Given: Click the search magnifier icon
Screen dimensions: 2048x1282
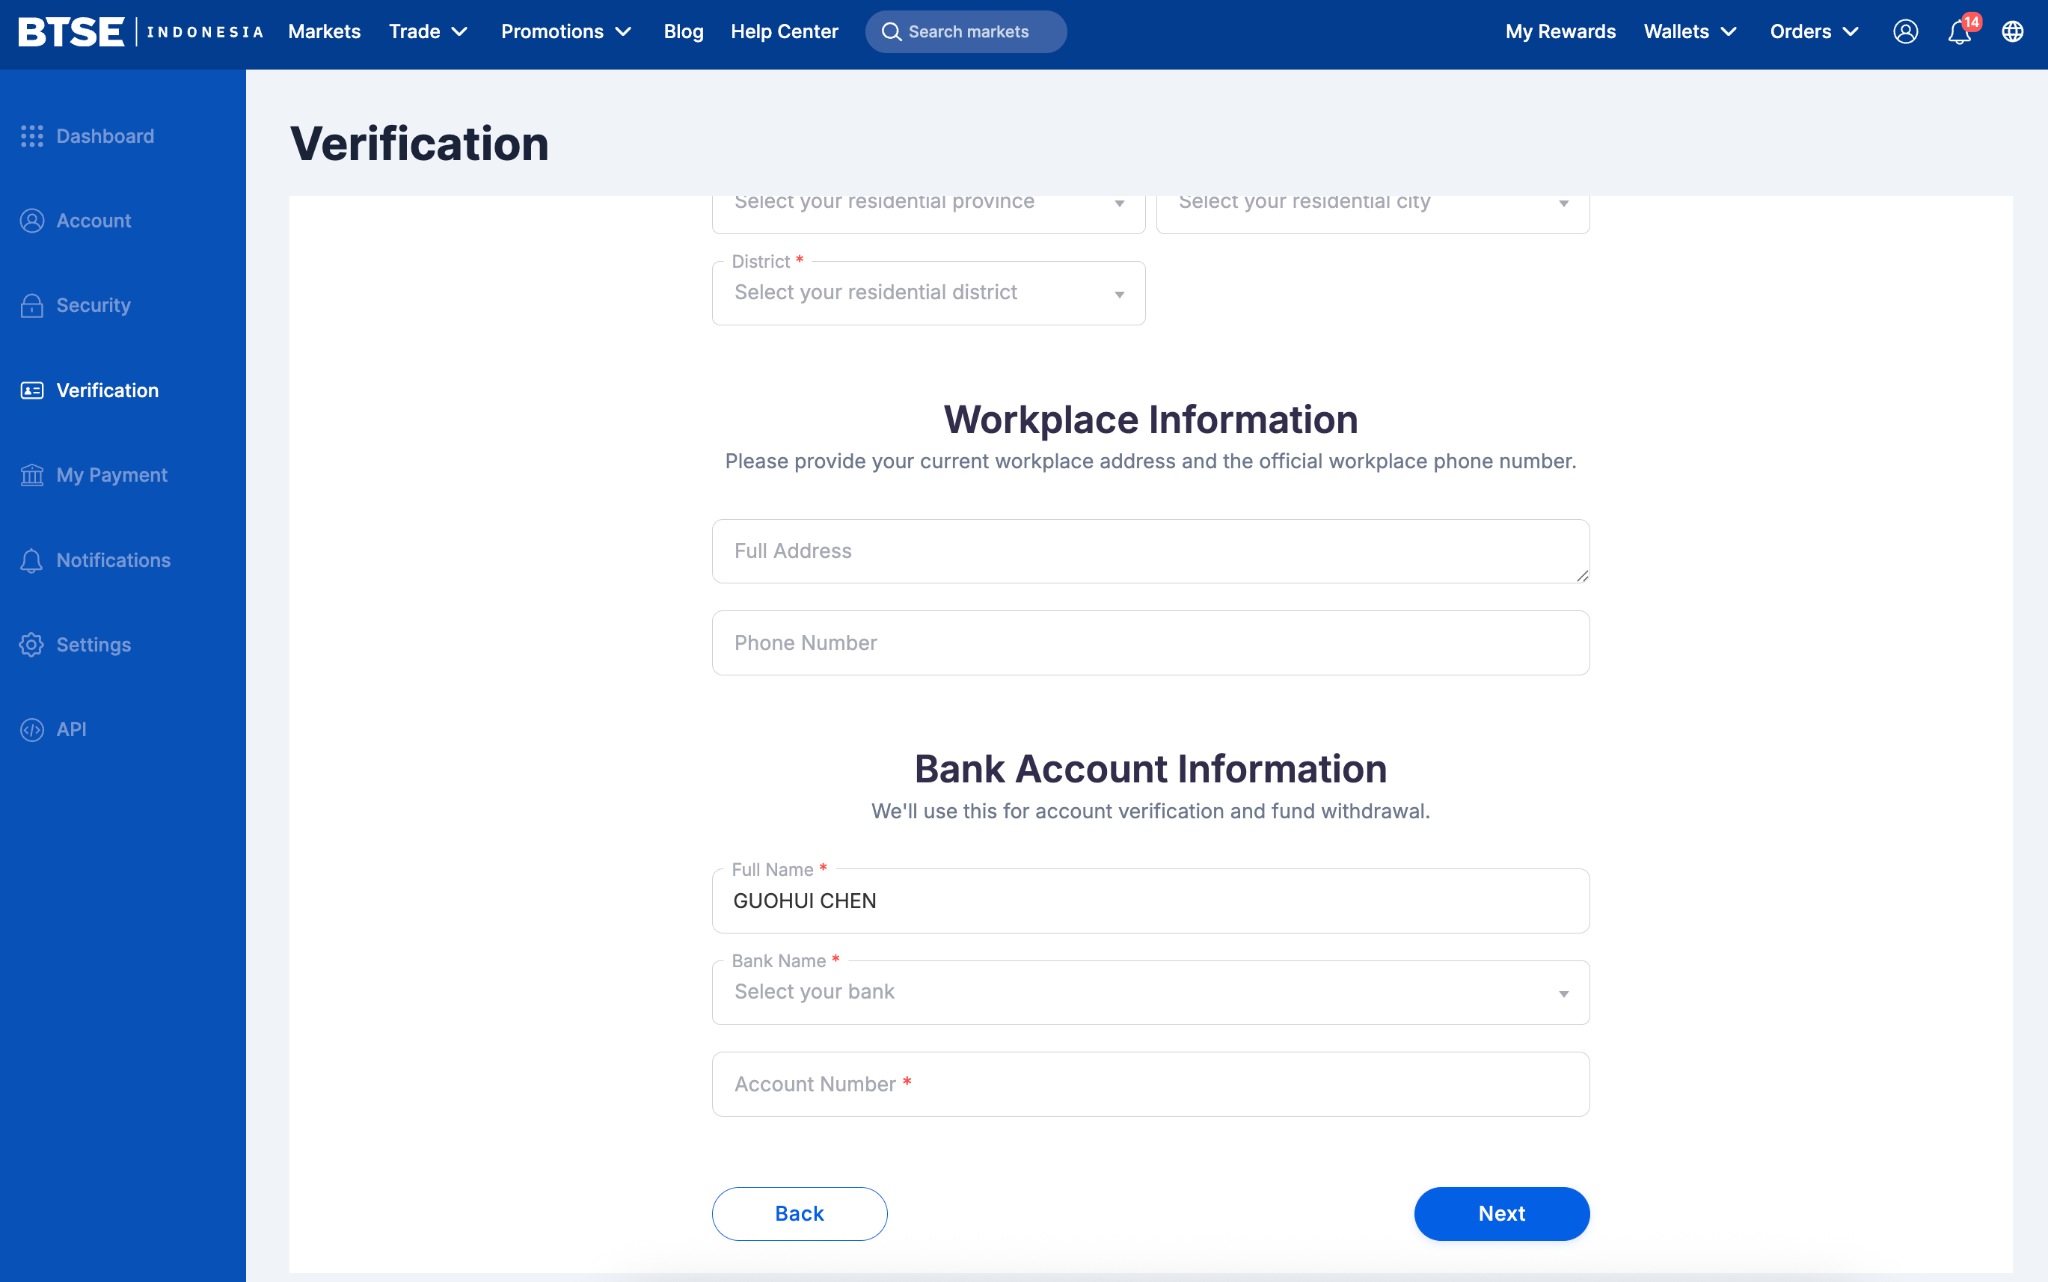Looking at the screenshot, I should coord(891,32).
